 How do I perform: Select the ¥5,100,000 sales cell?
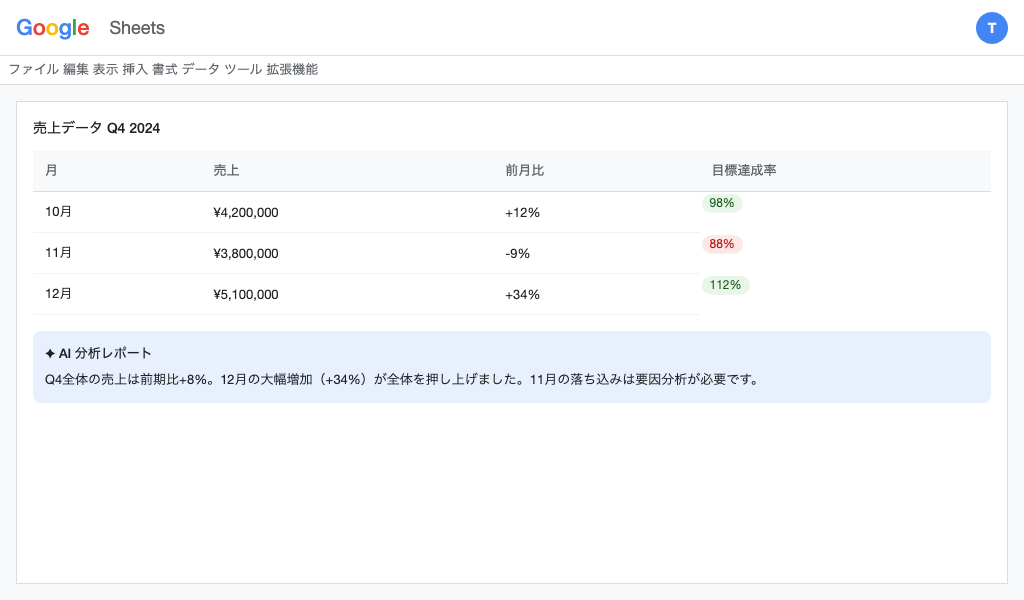coord(246,294)
